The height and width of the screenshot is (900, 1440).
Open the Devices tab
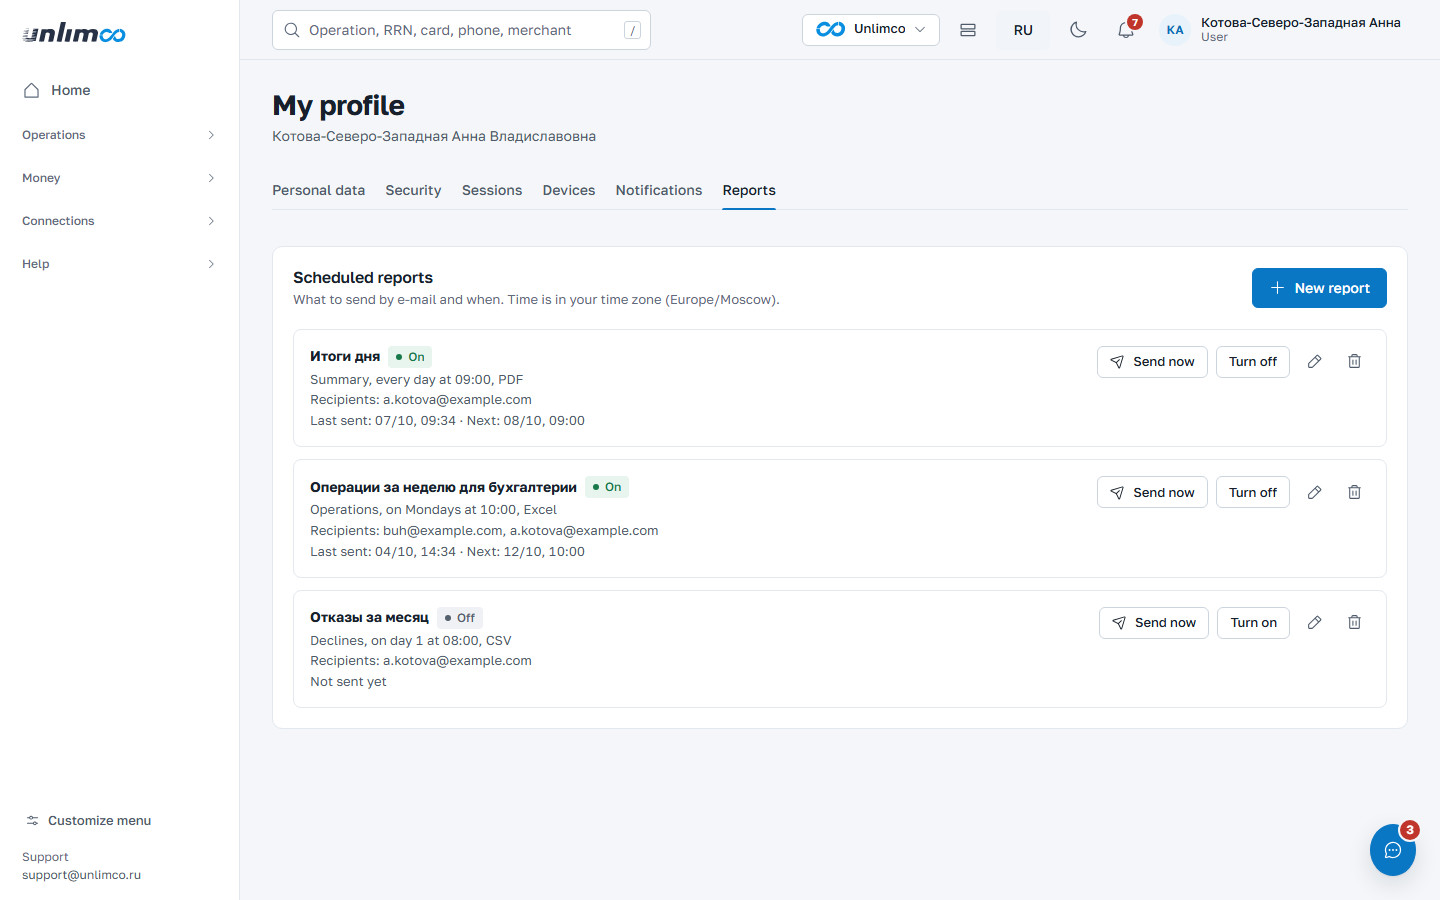point(569,190)
